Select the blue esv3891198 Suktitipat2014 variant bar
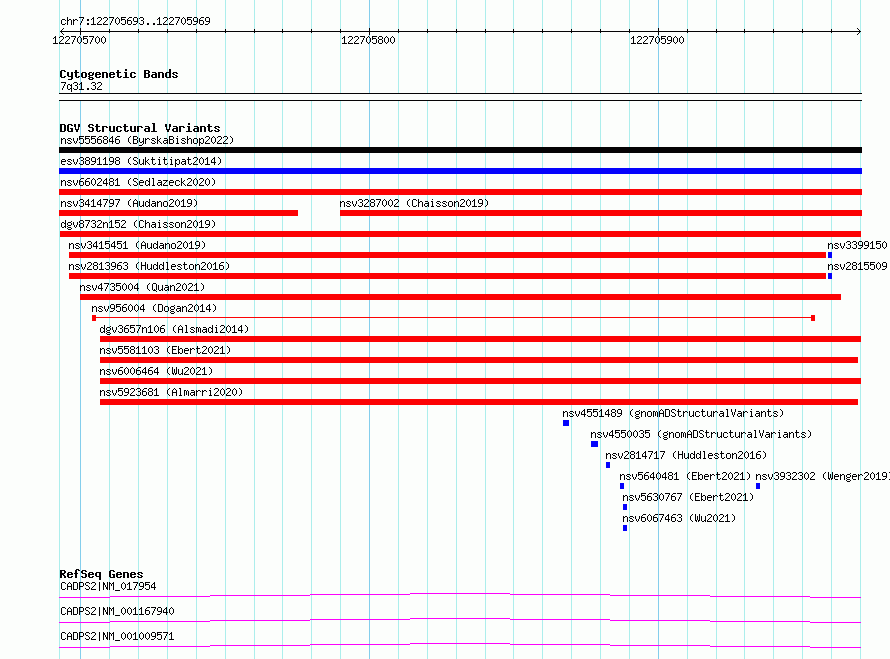Viewport: 890px width, 659px height. coord(460,171)
